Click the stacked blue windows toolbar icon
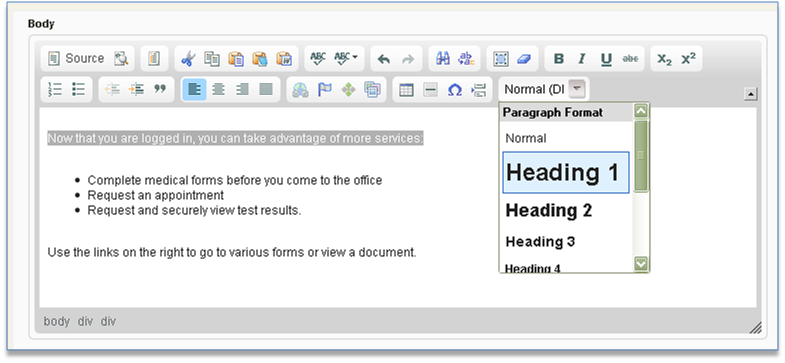This screenshot has height=363, width=785. [372, 90]
